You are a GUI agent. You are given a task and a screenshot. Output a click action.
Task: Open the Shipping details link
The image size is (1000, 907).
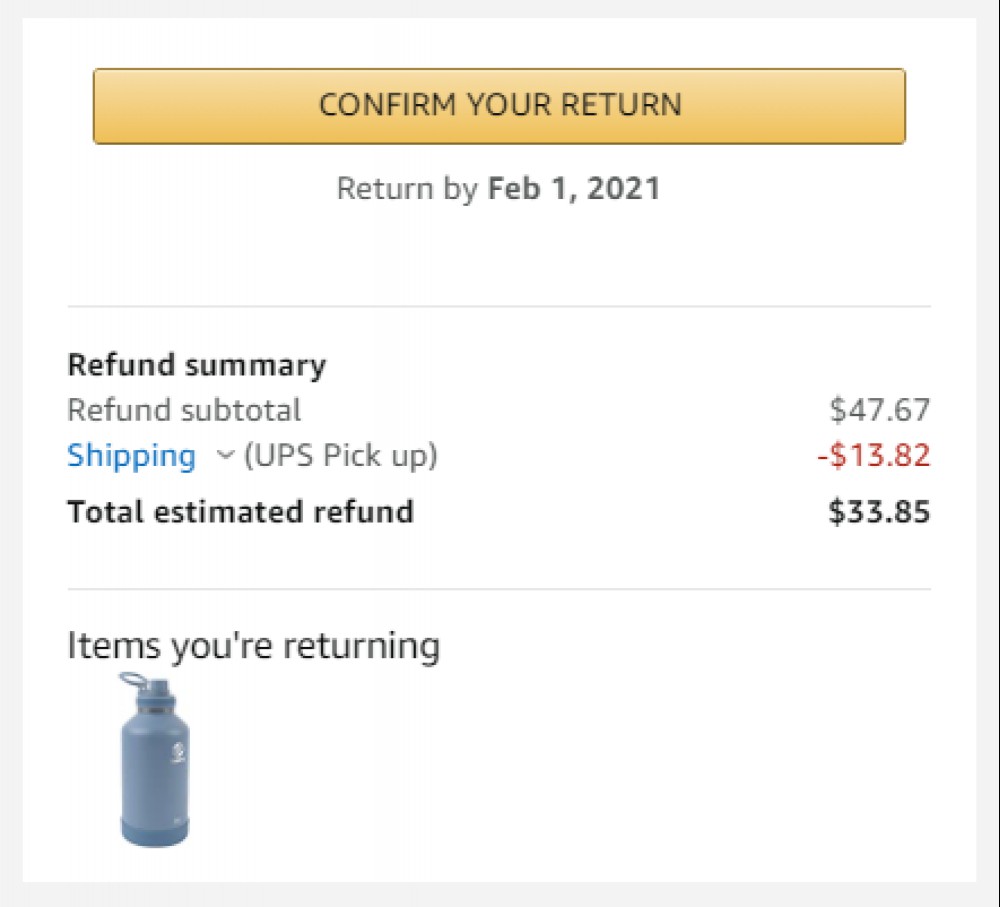pyautogui.click(x=131, y=456)
